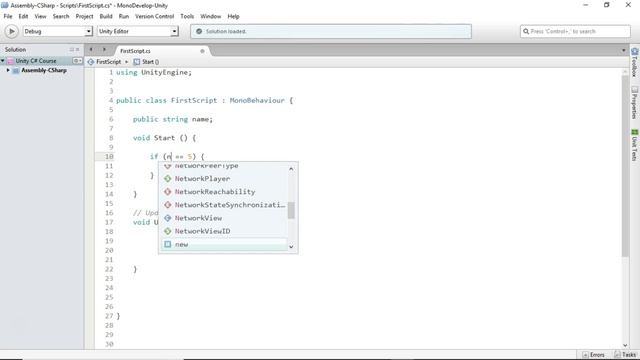Open the File menu
Image resolution: width=640 pixels, height=360 pixels.
tap(8, 16)
